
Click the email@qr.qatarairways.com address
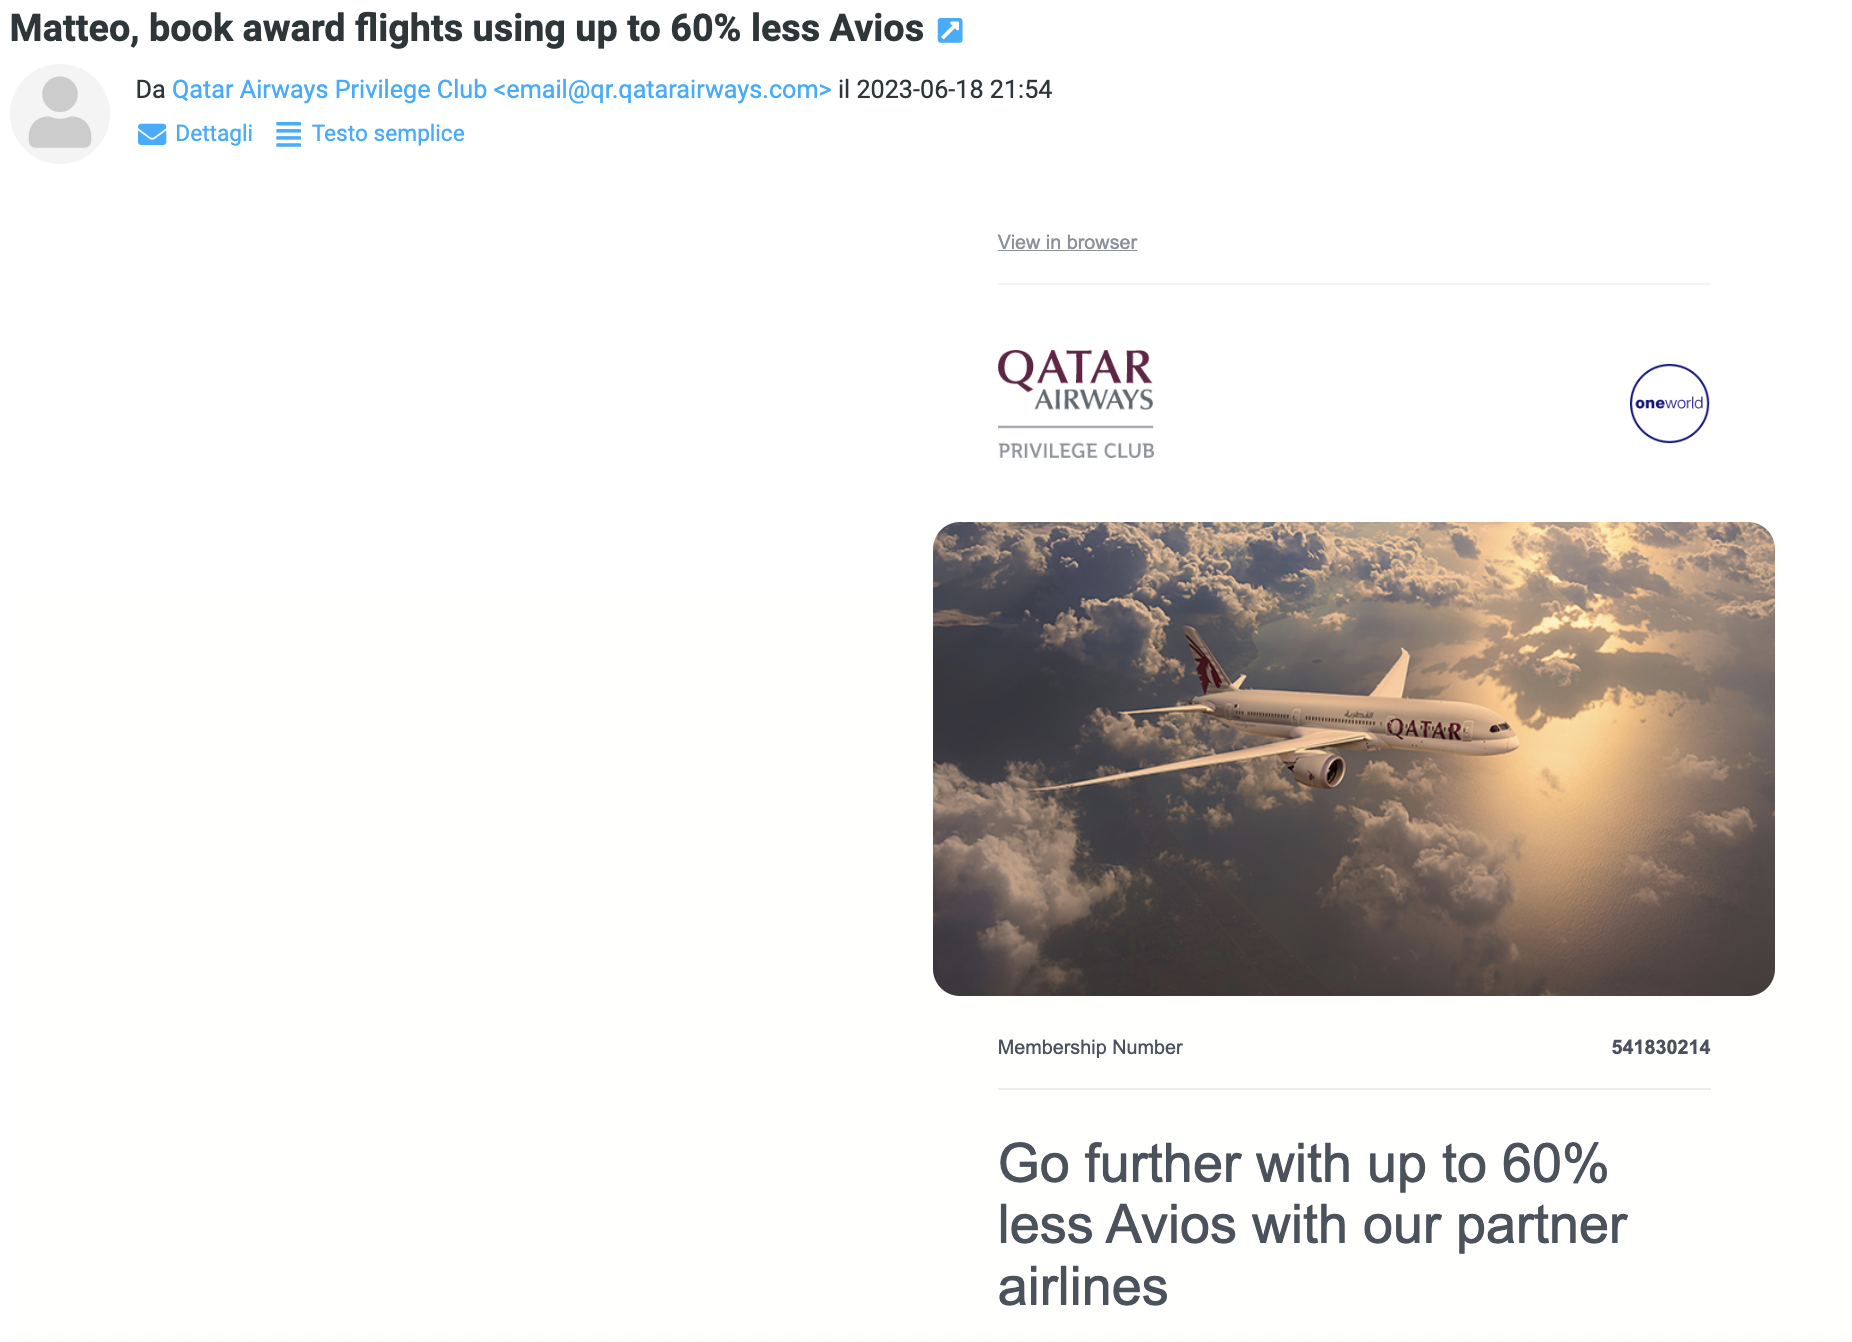[662, 89]
